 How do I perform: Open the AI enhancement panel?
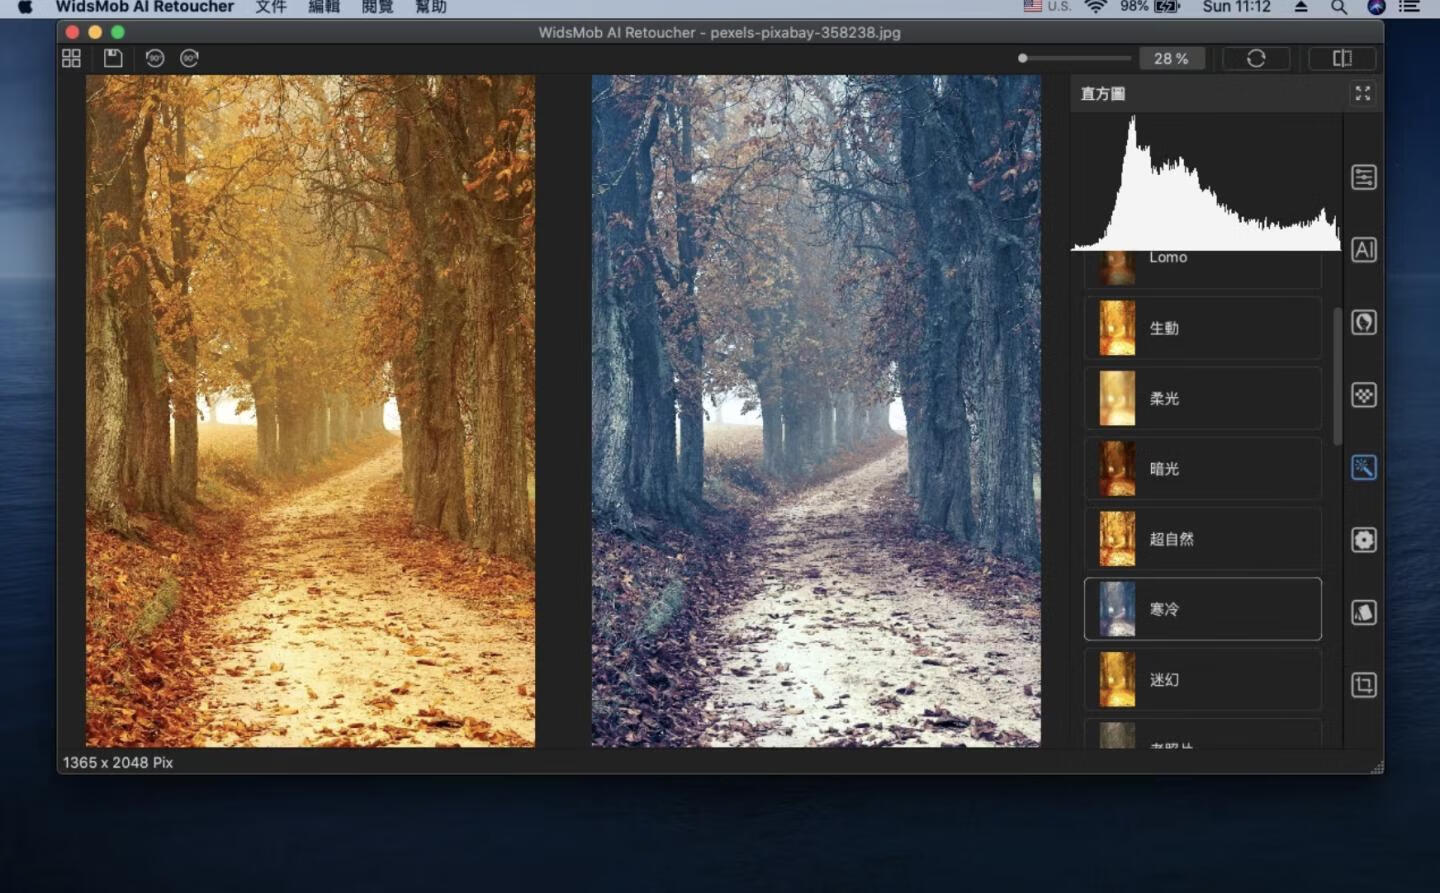1364,250
